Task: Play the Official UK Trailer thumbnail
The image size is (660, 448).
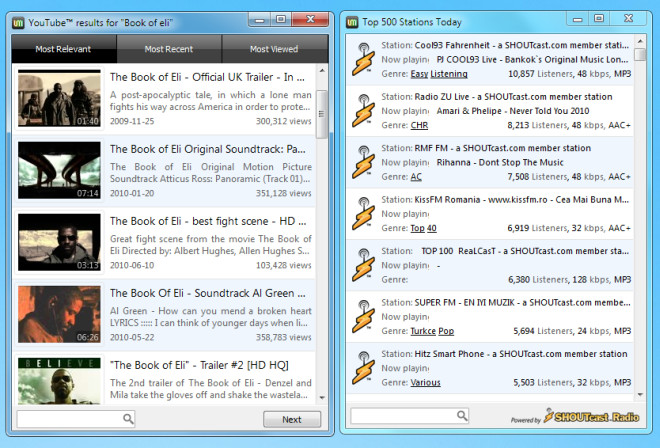Action: coord(59,98)
